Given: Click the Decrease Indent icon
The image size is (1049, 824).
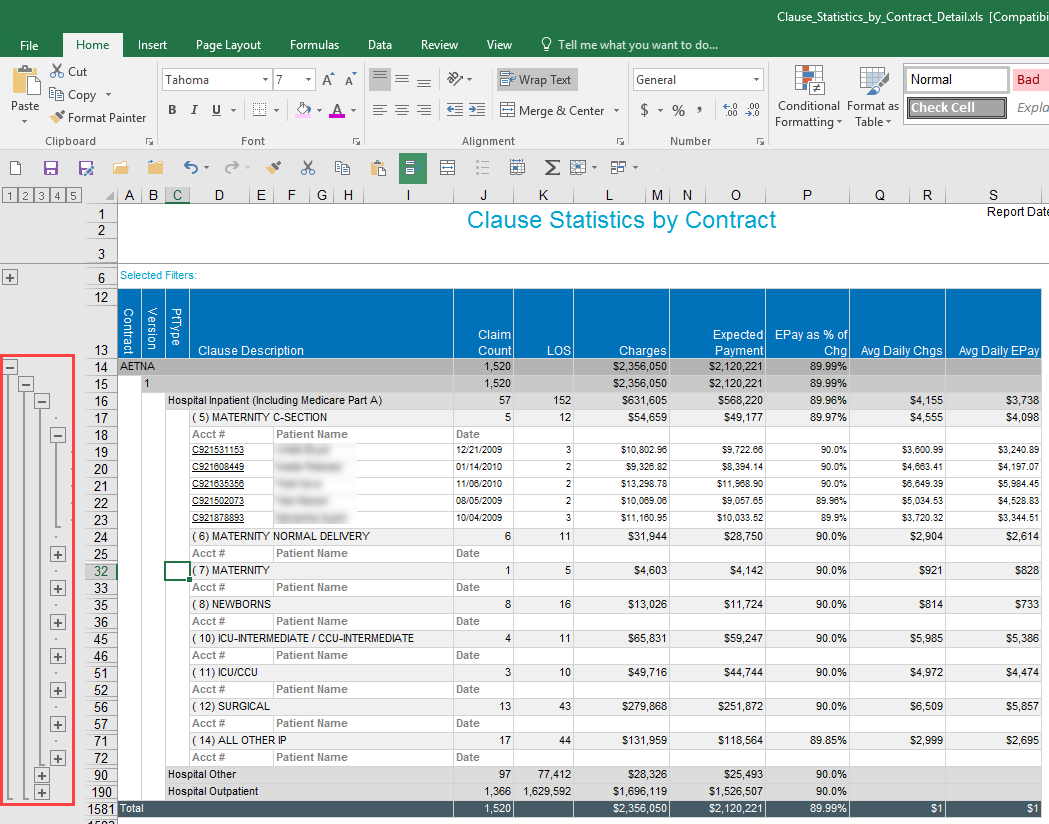Looking at the screenshot, I should pyautogui.click(x=454, y=110).
